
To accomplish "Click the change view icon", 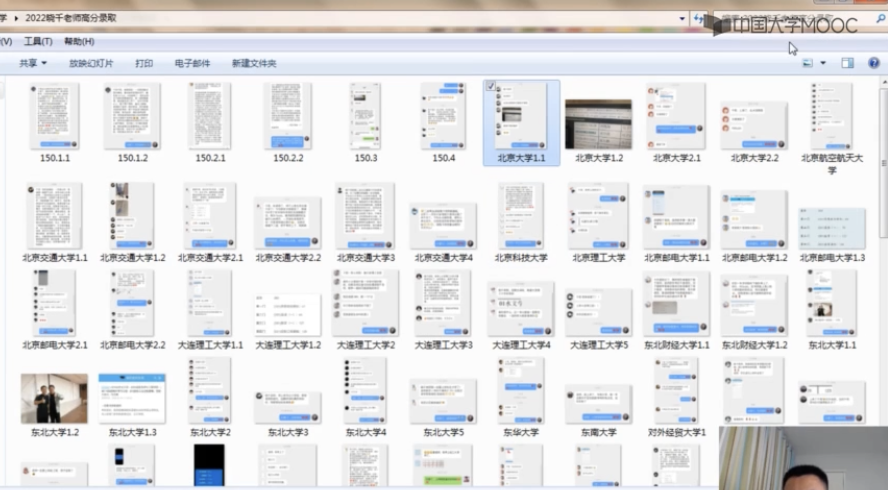I will pos(808,63).
